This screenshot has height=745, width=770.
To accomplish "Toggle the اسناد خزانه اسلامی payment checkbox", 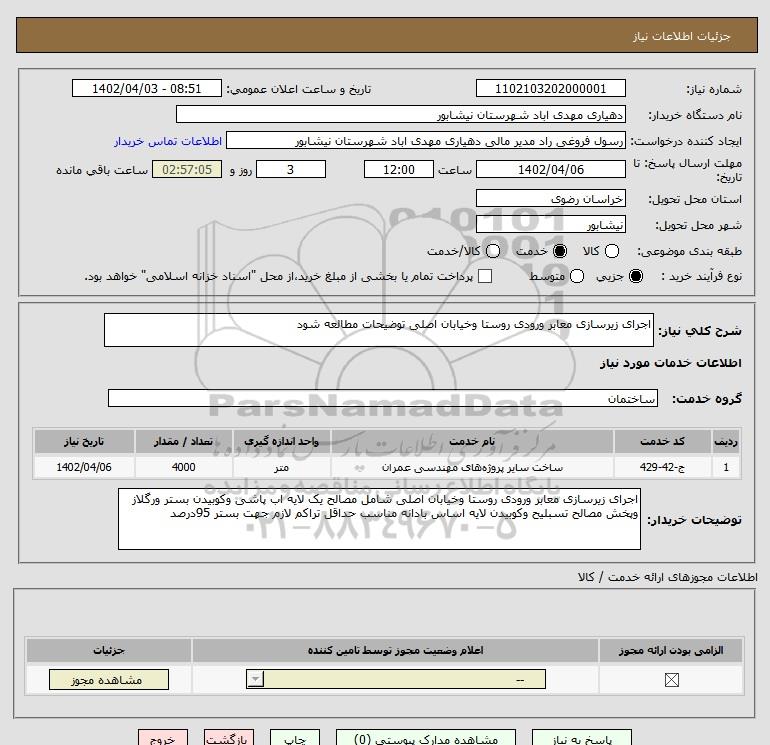I will coord(485,276).
